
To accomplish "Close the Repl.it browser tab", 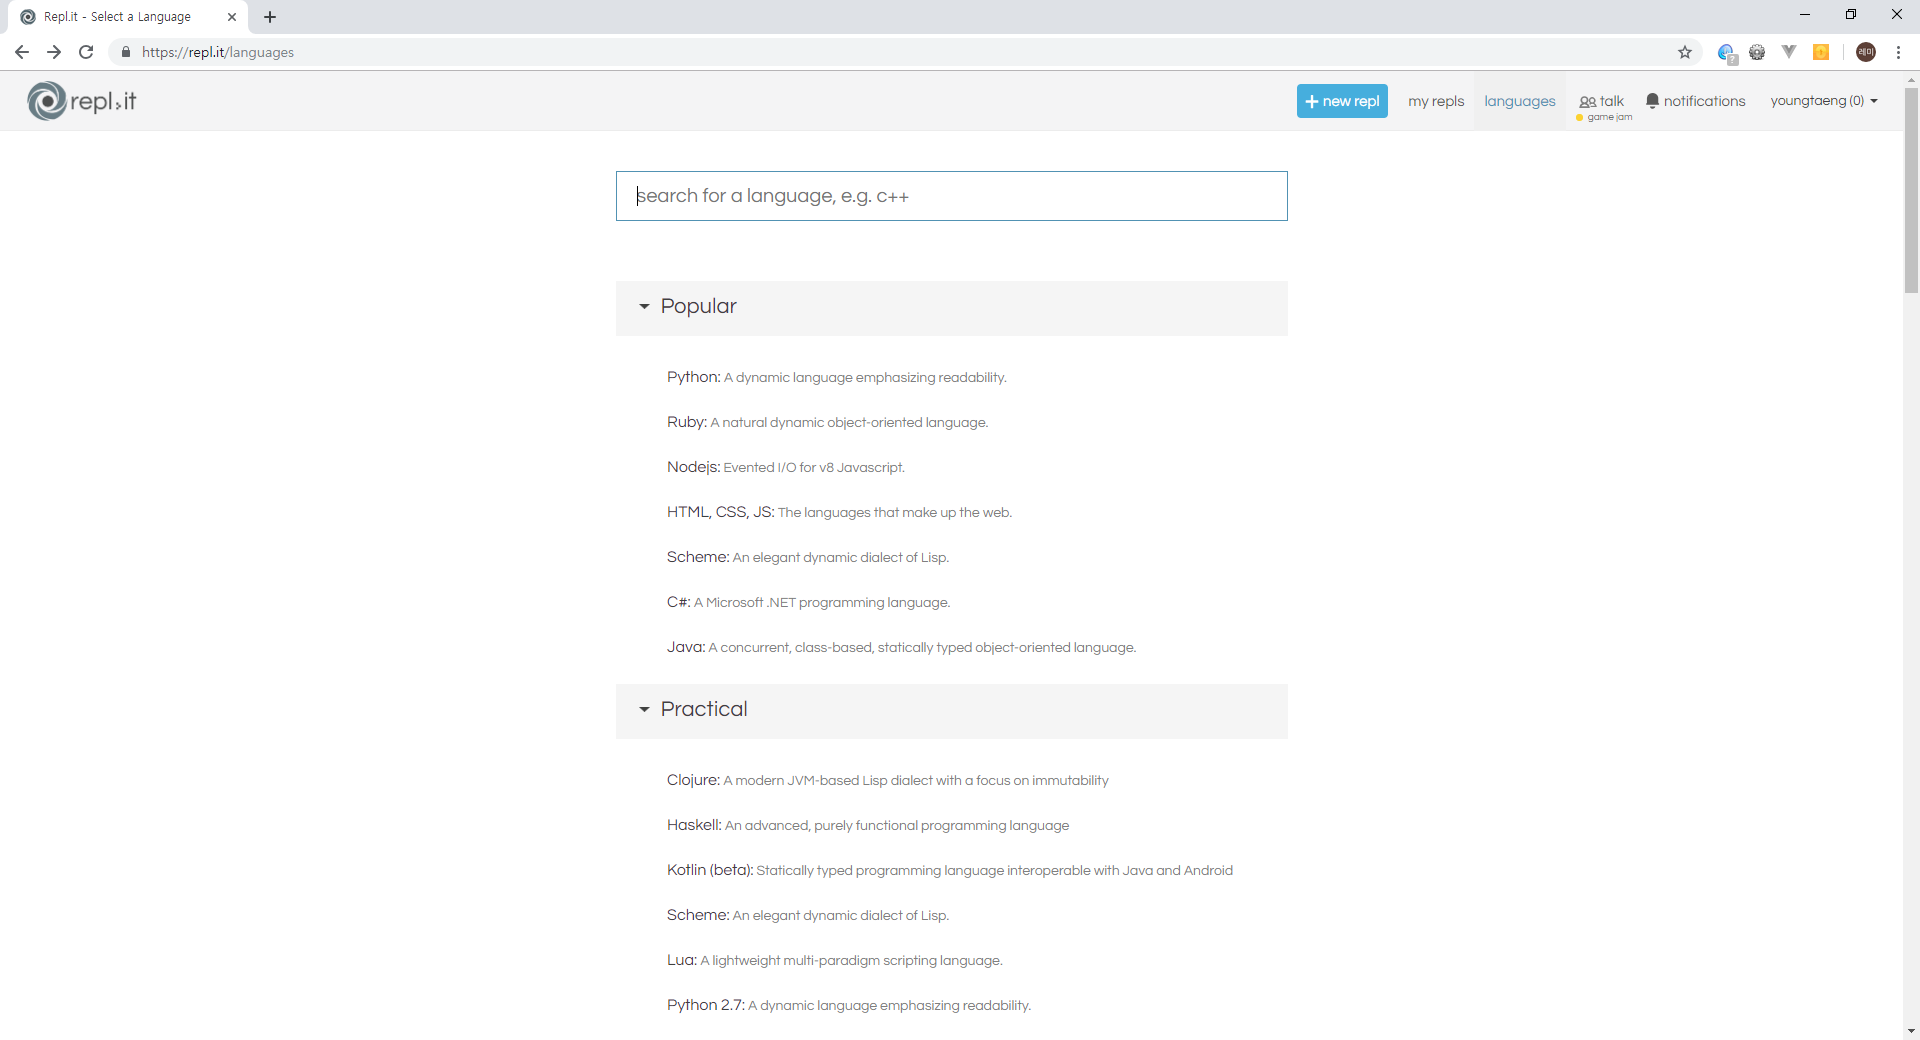I will pos(232,17).
